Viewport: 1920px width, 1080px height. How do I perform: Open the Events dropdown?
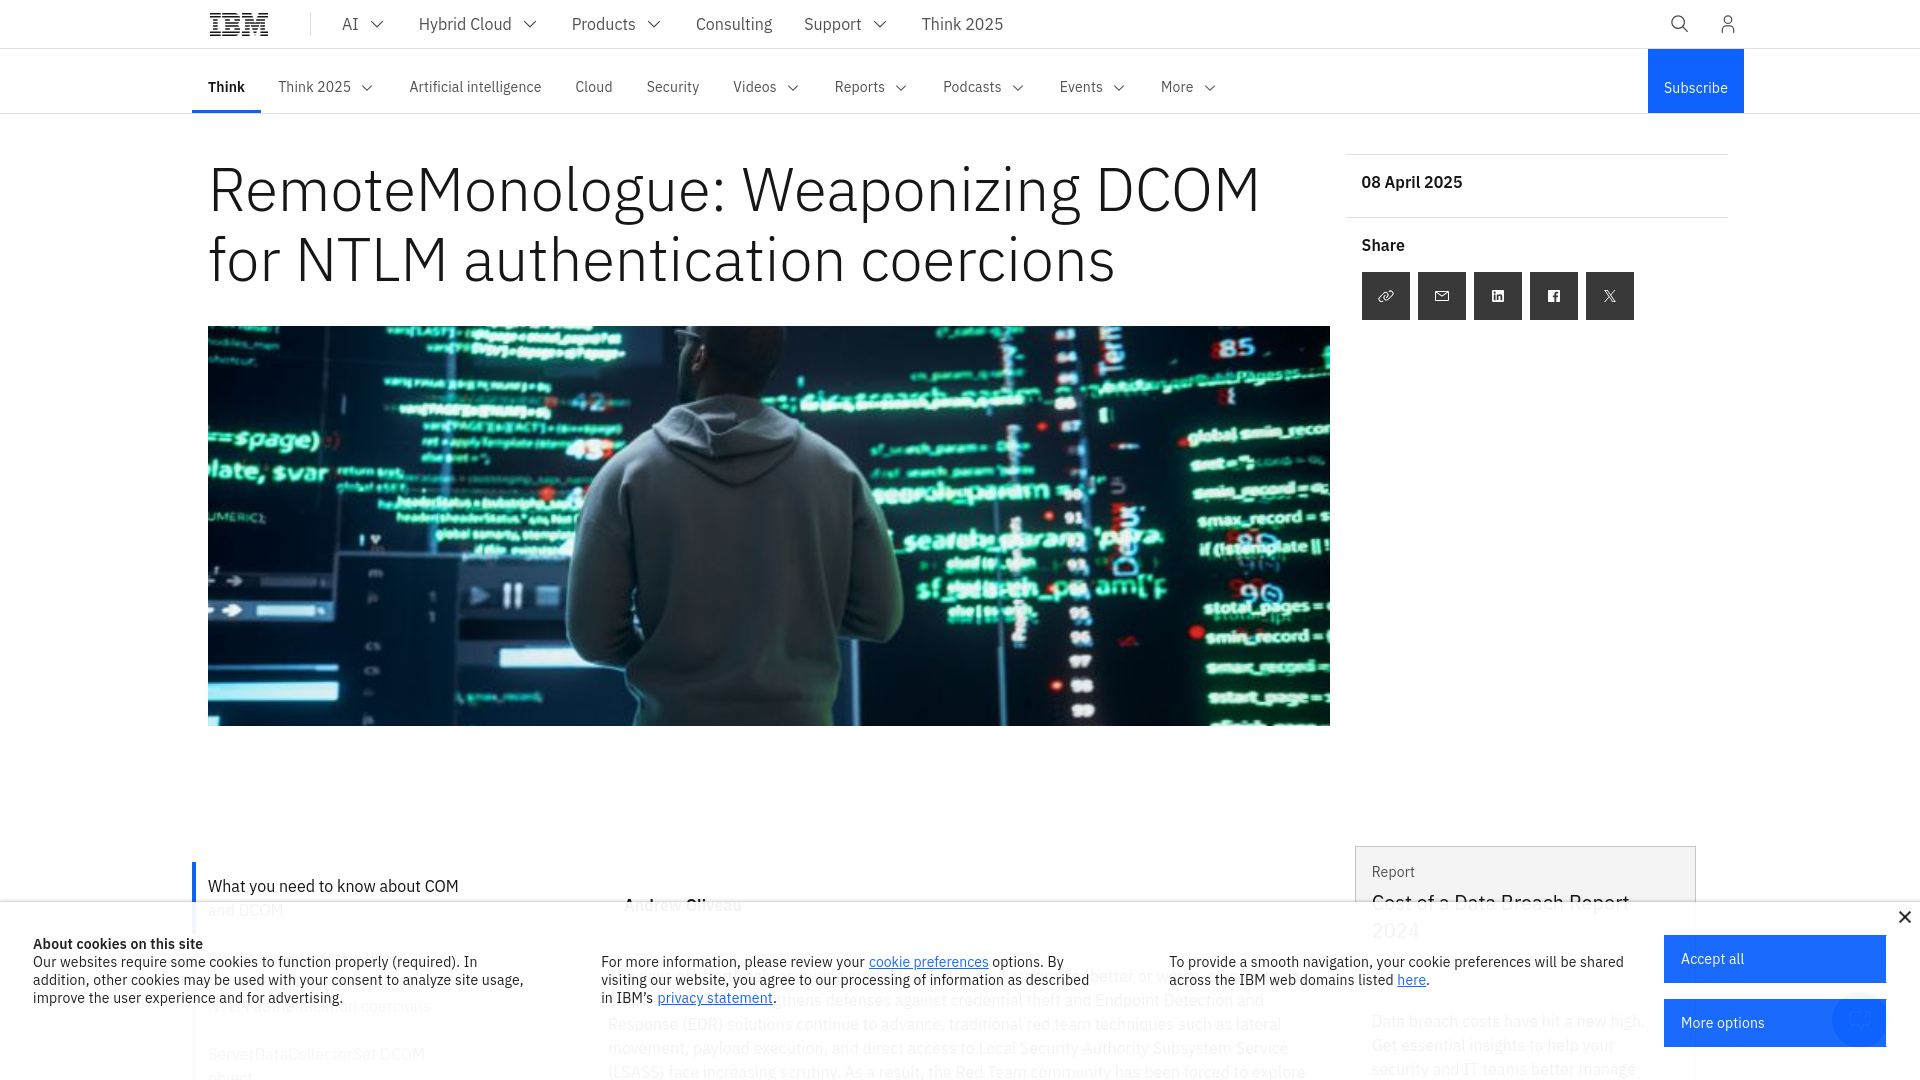(x=1092, y=87)
